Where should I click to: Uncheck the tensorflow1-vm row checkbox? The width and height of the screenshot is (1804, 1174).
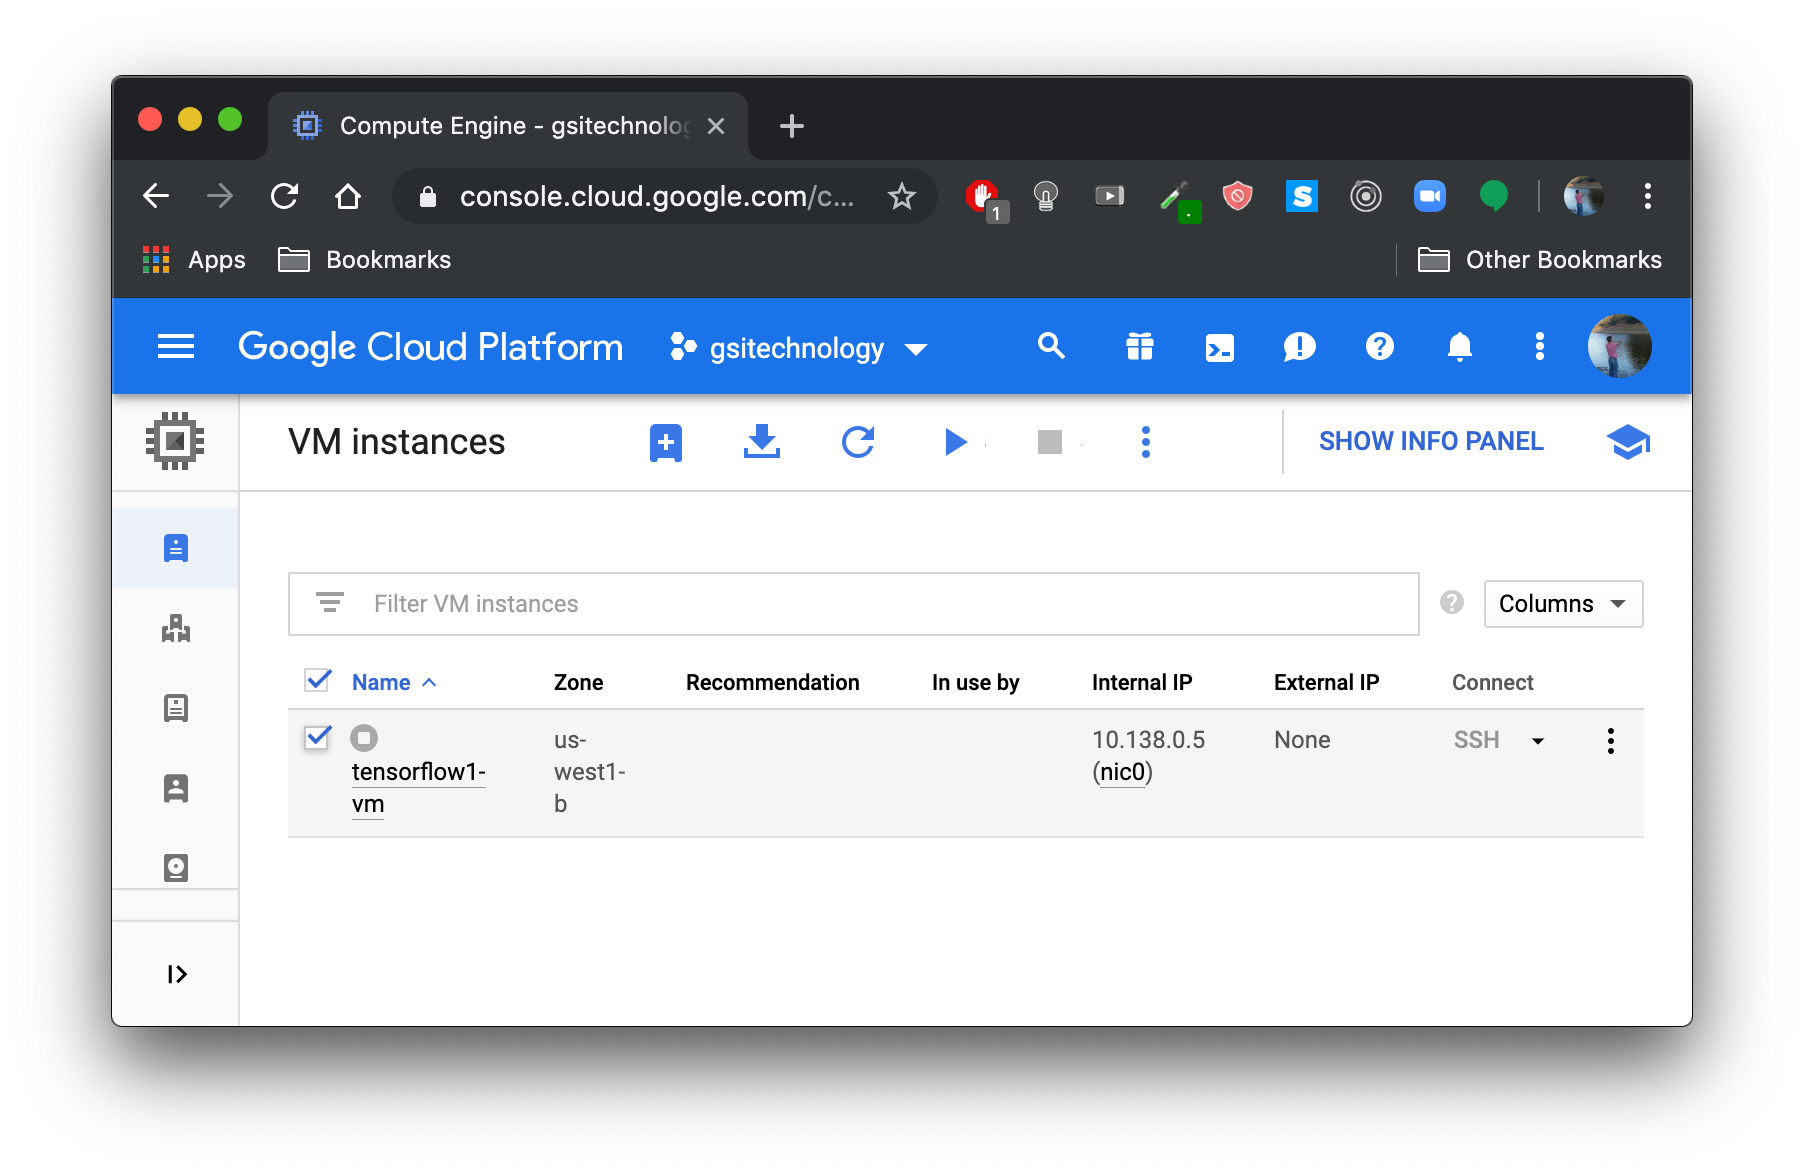[x=318, y=738]
